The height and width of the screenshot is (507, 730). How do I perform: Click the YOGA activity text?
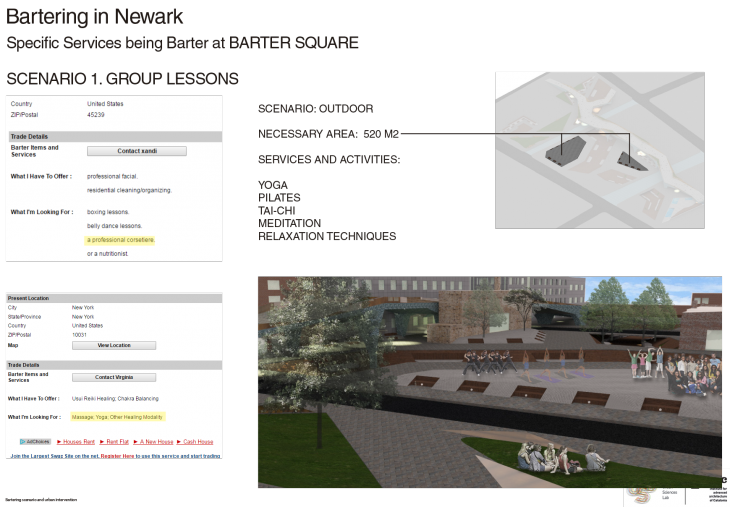(x=273, y=185)
